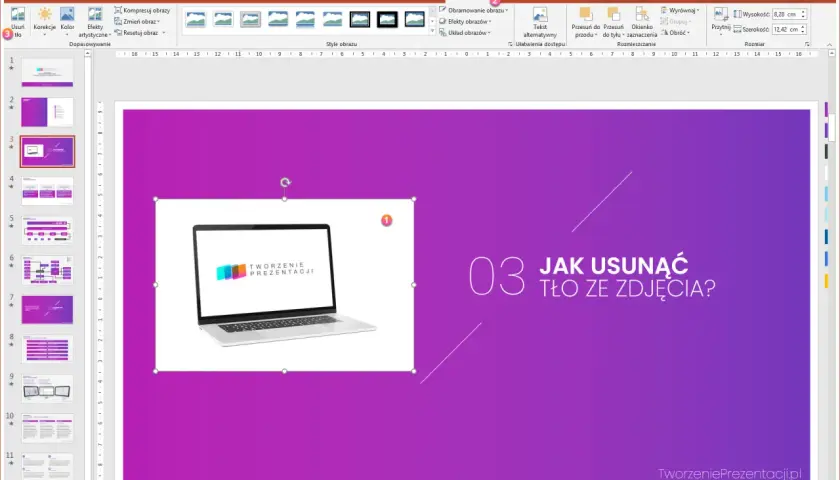Open the Rozmiar size dialog launcher
The width and height of the screenshot is (840, 480).
pyautogui.click(x=807, y=44)
